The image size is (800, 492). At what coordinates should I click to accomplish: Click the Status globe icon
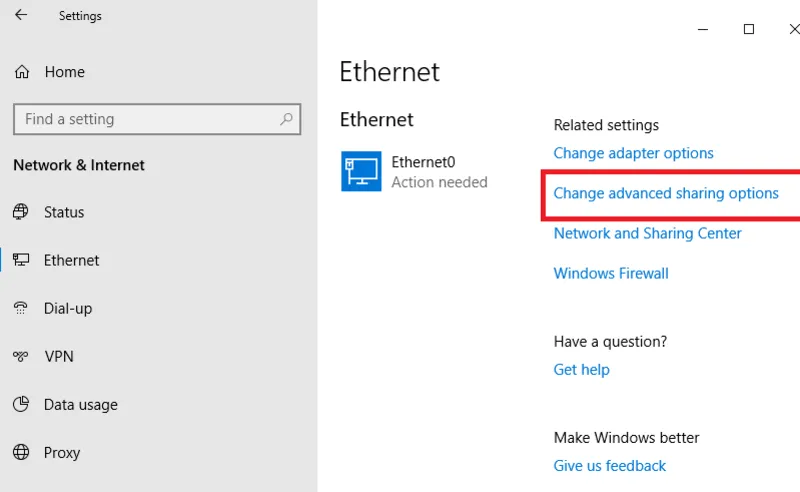point(20,212)
